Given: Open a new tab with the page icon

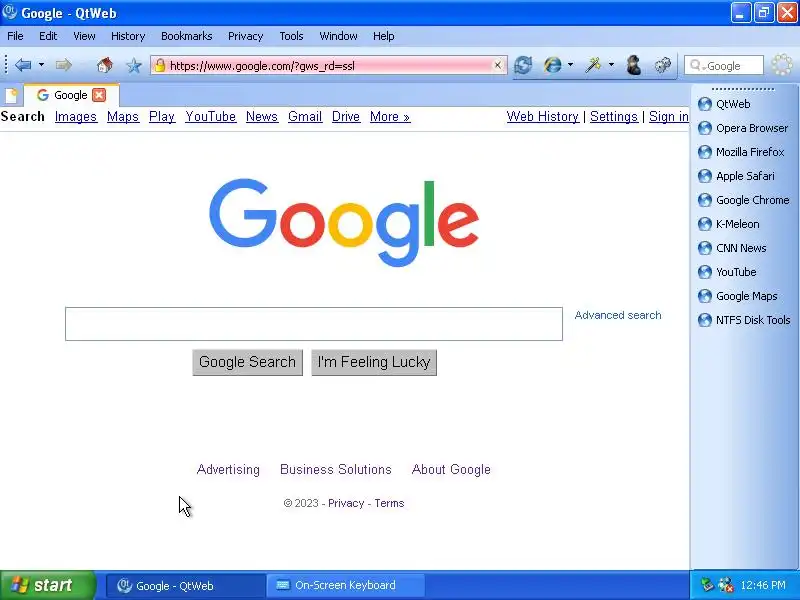Looking at the screenshot, I should [x=11, y=95].
